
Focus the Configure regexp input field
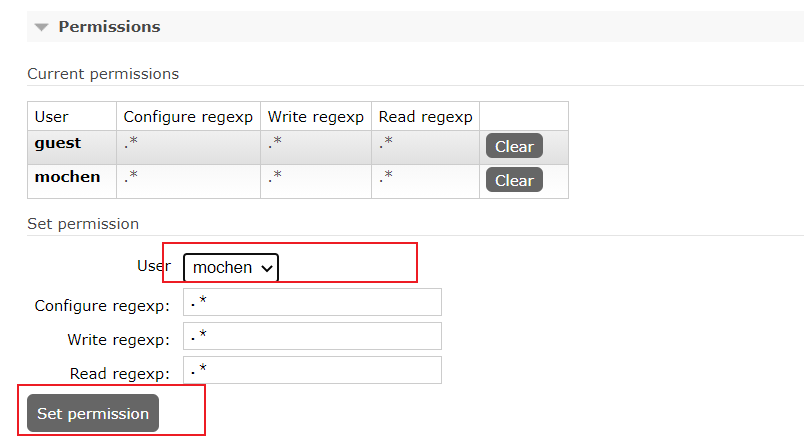pyautogui.click(x=312, y=302)
